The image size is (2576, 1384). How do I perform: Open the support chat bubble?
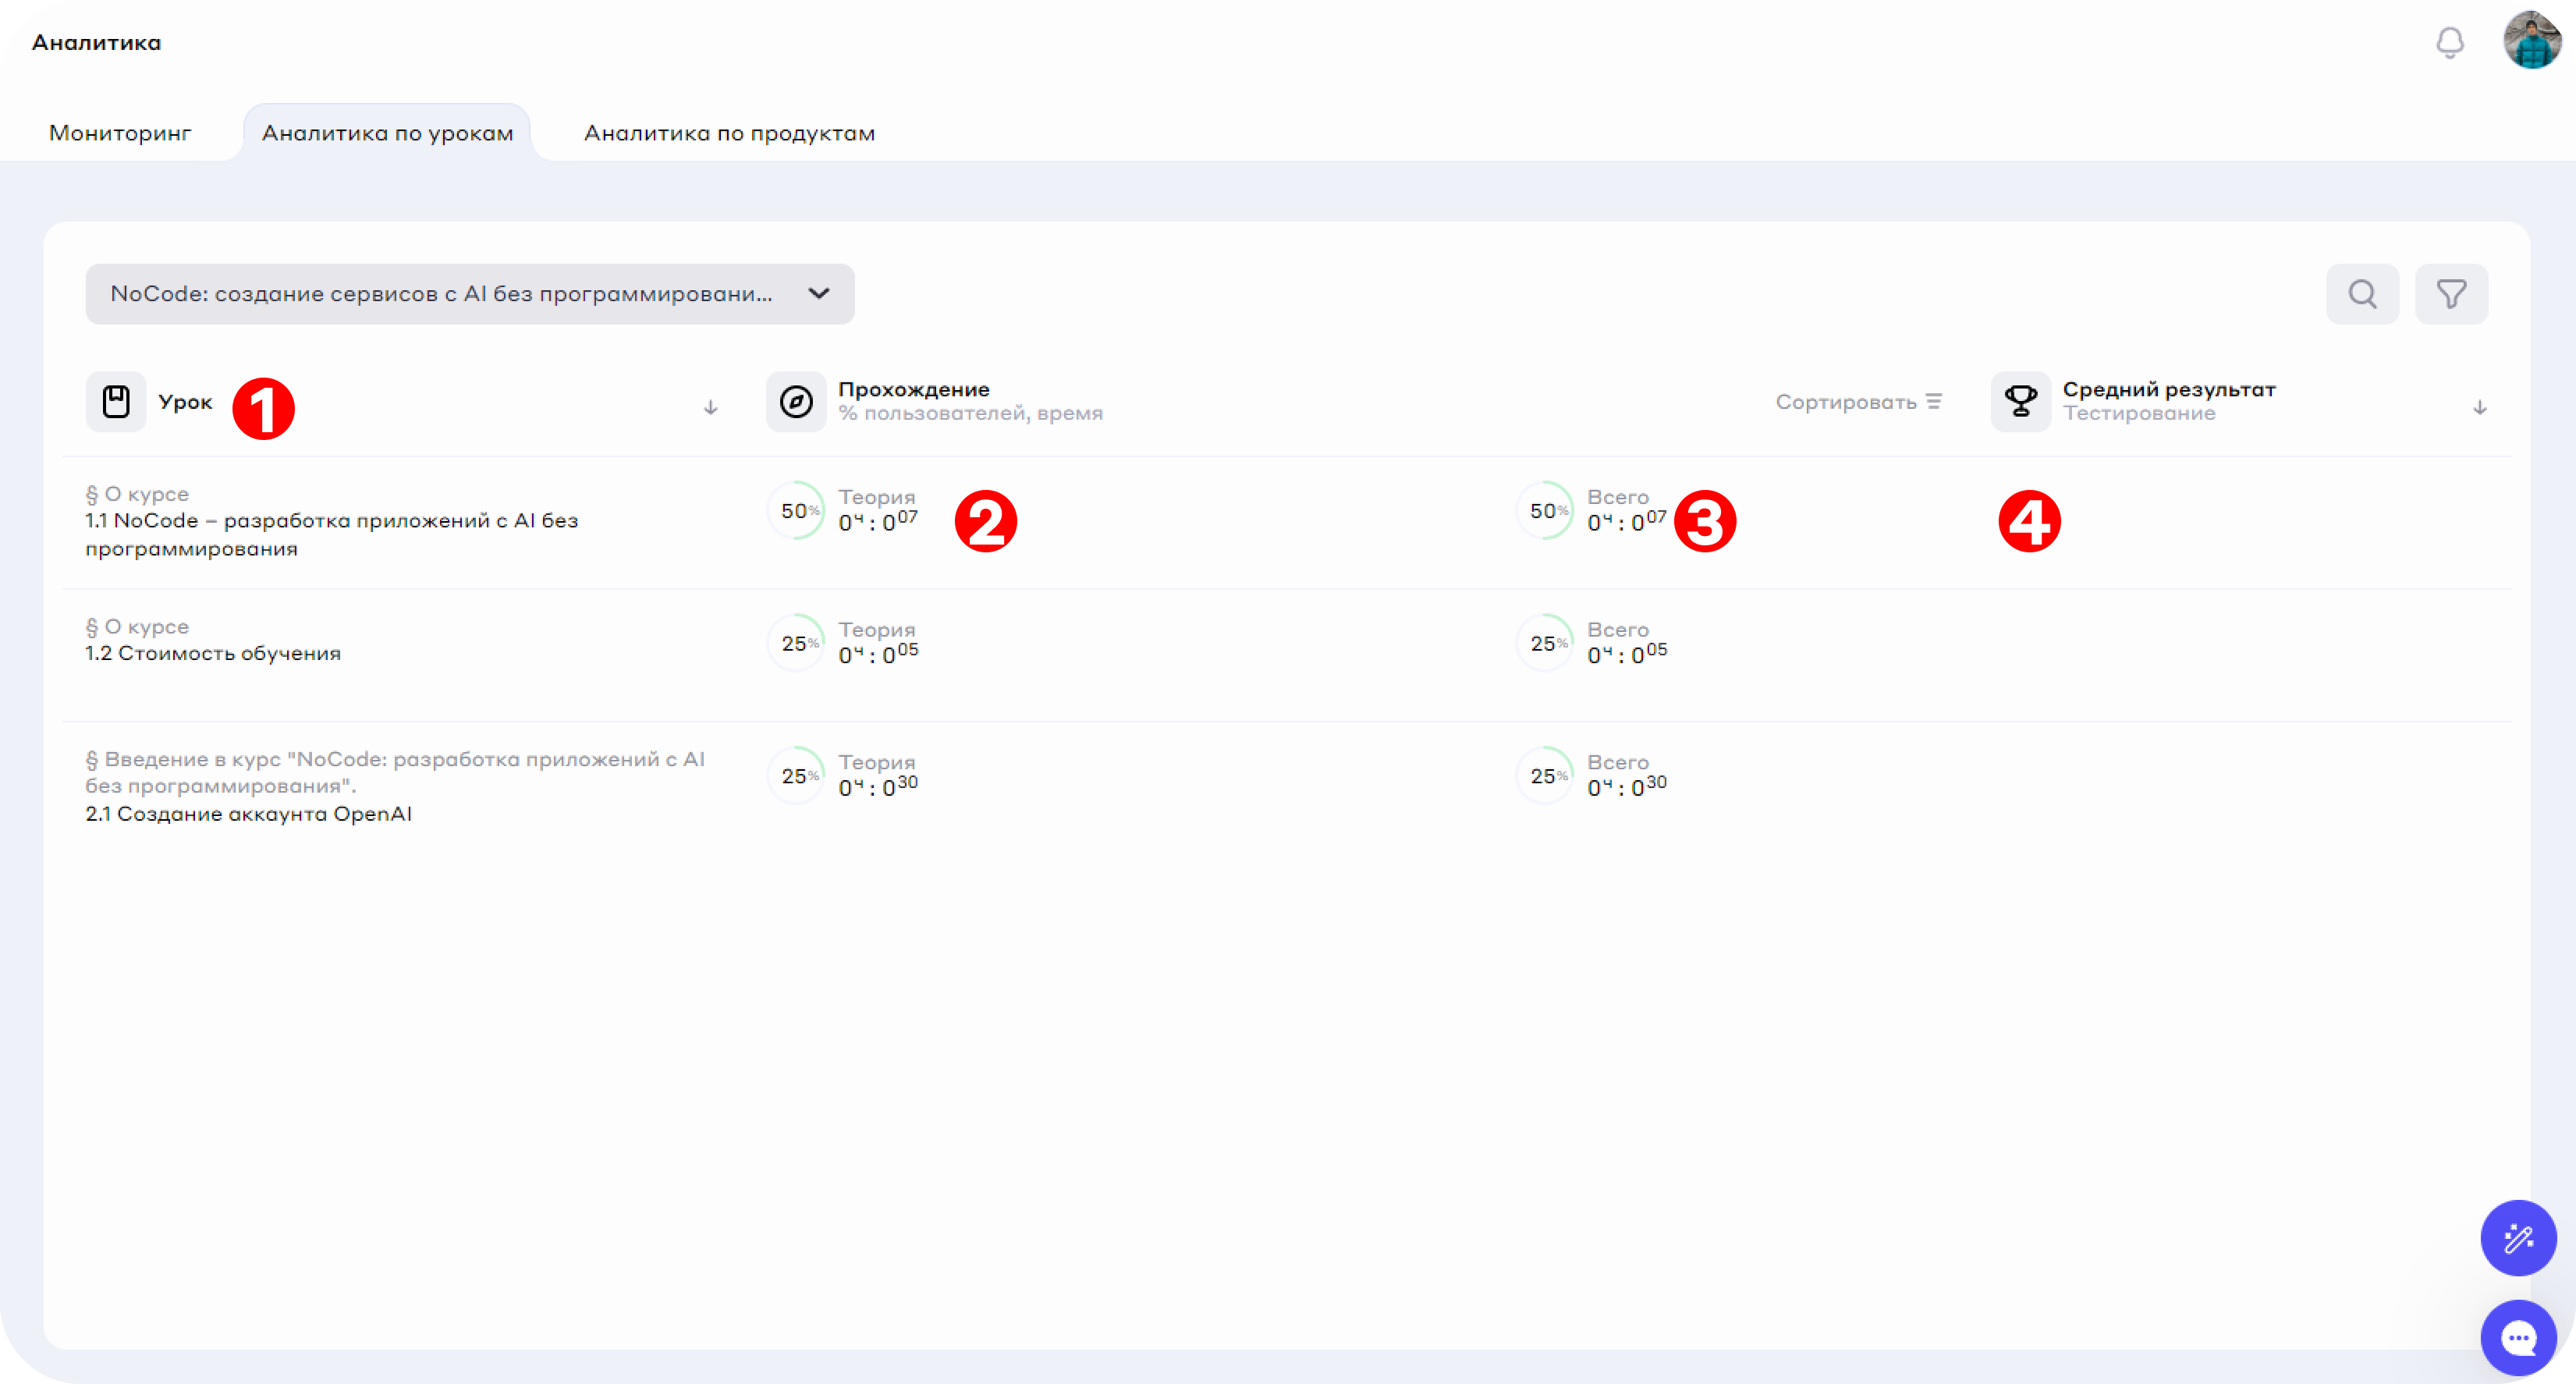2518,1337
